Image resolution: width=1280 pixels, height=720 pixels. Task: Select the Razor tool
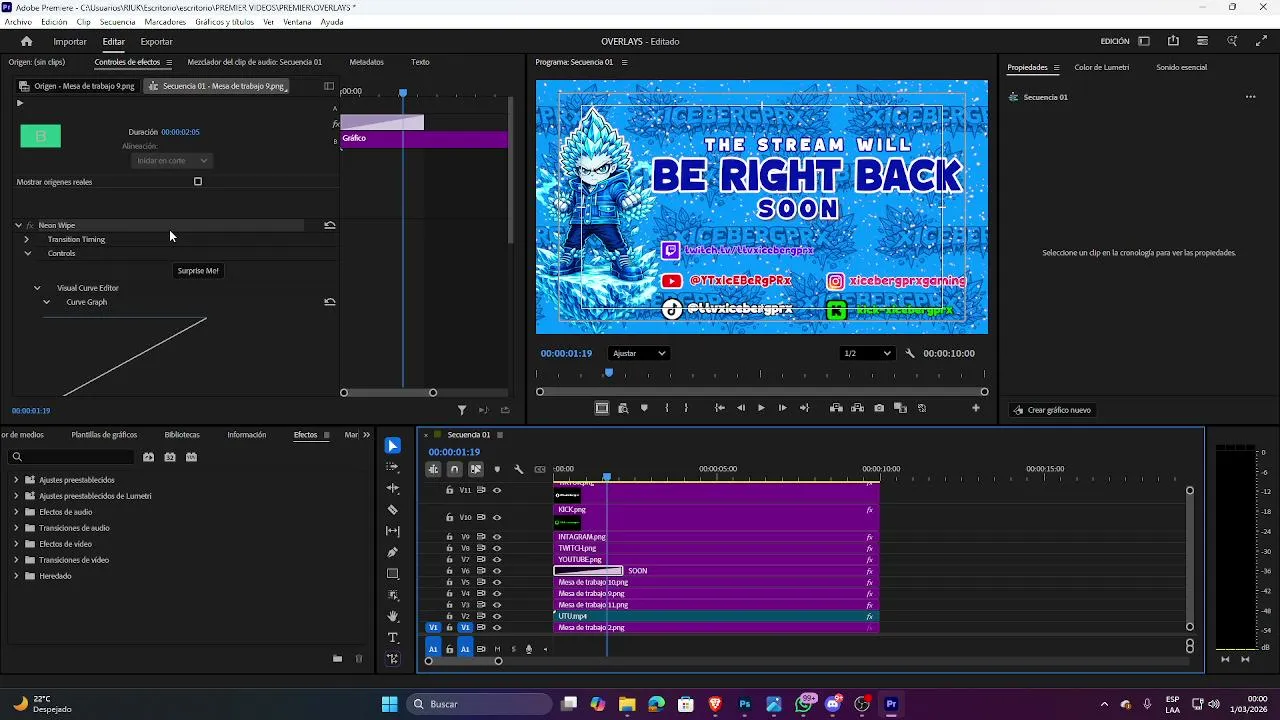click(393, 510)
